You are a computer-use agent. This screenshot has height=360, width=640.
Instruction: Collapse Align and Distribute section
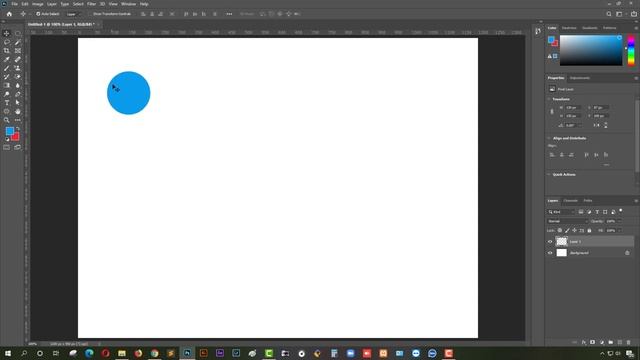(549, 138)
